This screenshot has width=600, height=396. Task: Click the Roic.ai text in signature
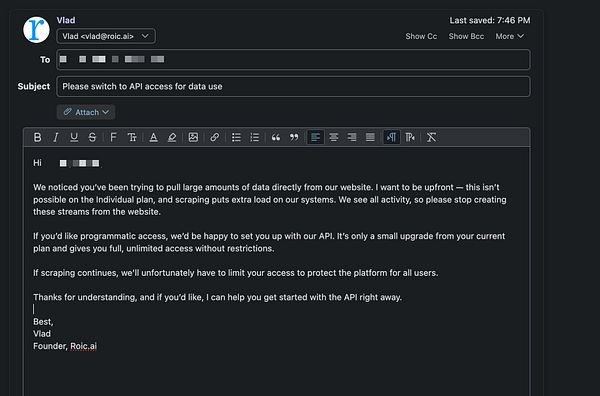(83, 346)
